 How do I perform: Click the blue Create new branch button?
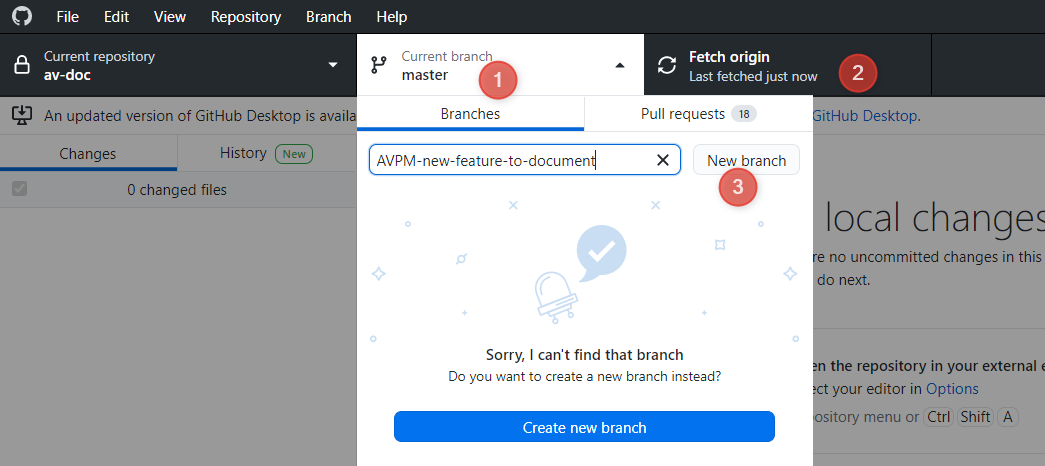584,427
